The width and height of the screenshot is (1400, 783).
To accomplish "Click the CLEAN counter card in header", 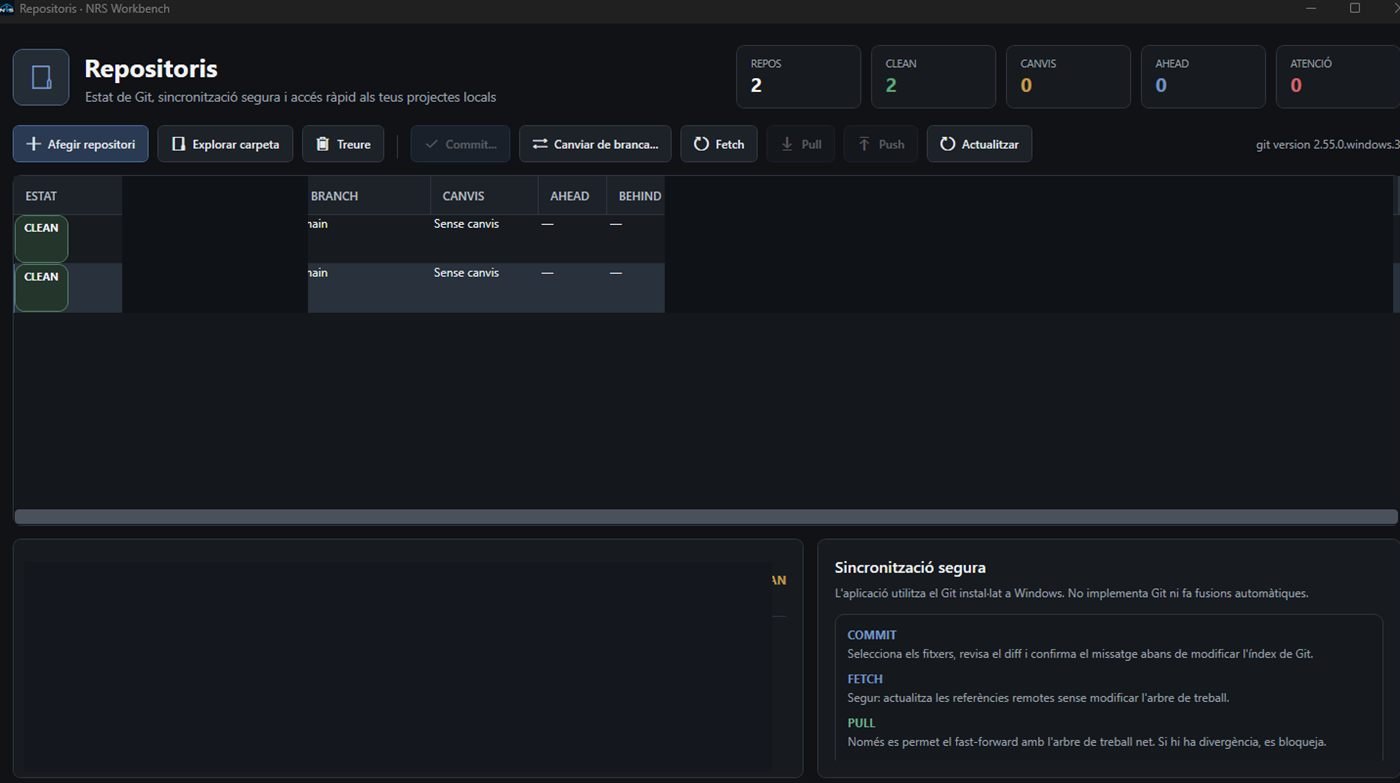I will coord(933,76).
